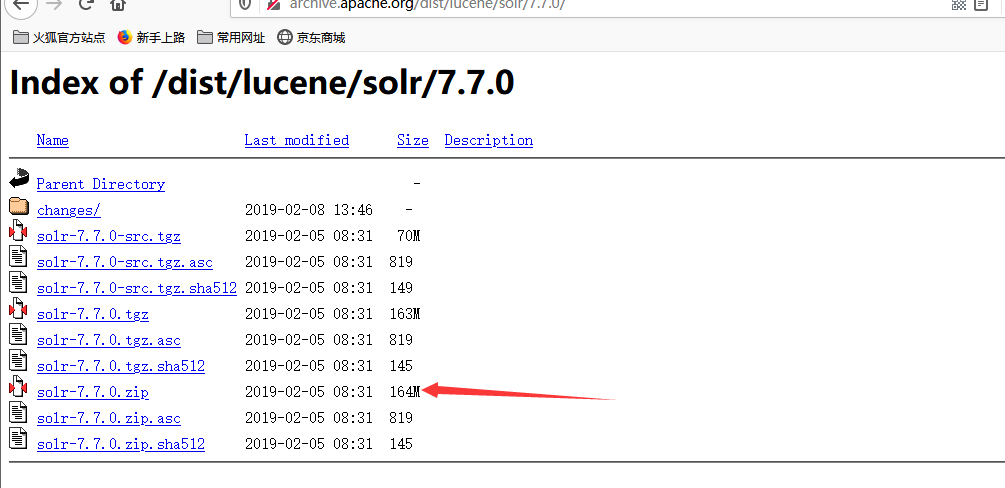Click the Index of /dist/lucene/solr/7.7.0 heading
This screenshot has height=488, width=1005.
[x=262, y=83]
